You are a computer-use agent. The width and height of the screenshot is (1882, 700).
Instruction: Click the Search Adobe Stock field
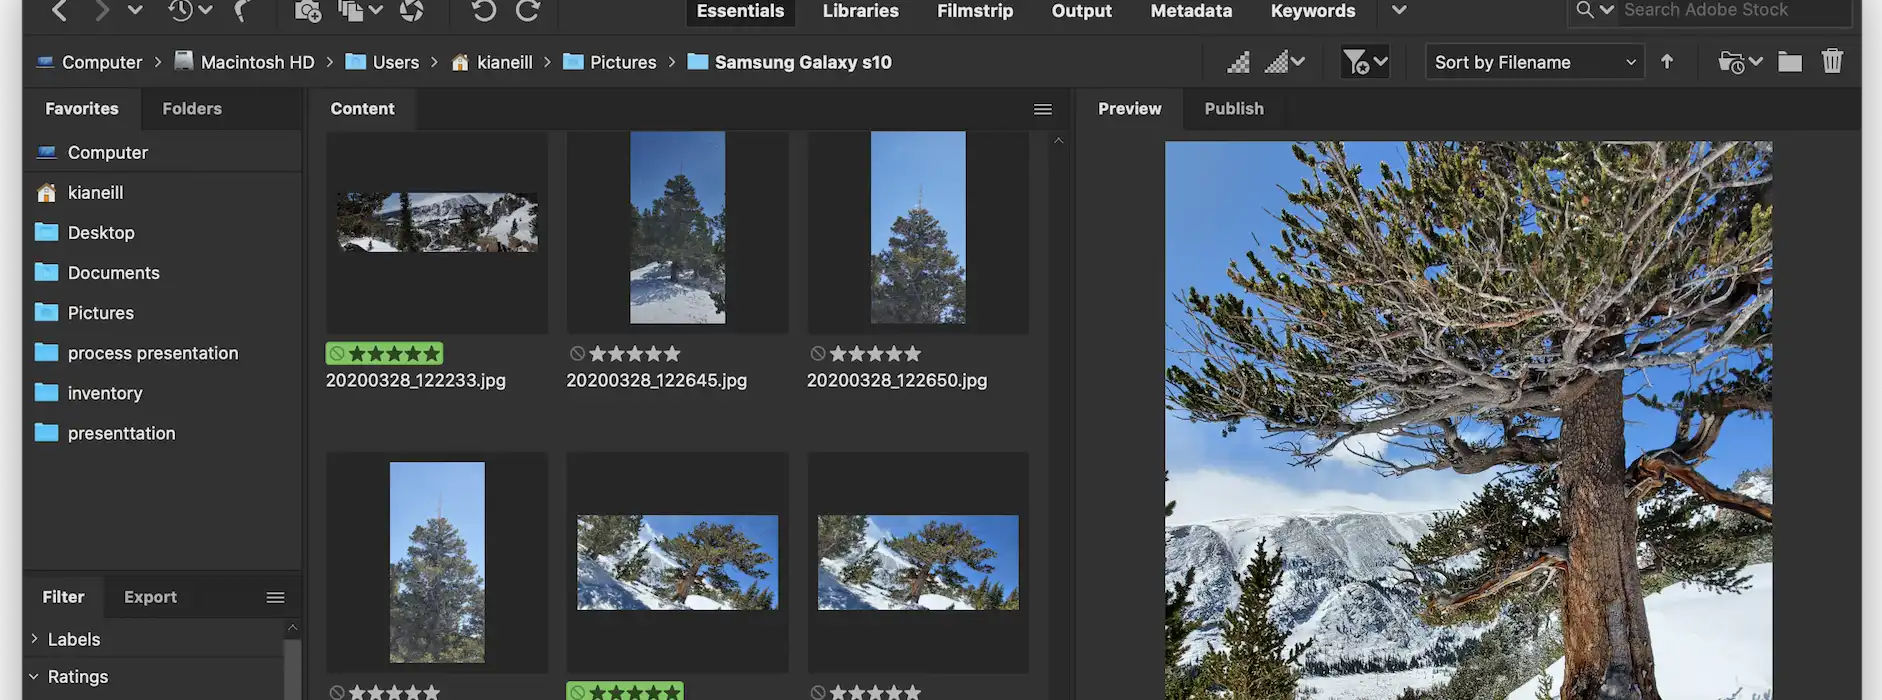(x=1735, y=10)
